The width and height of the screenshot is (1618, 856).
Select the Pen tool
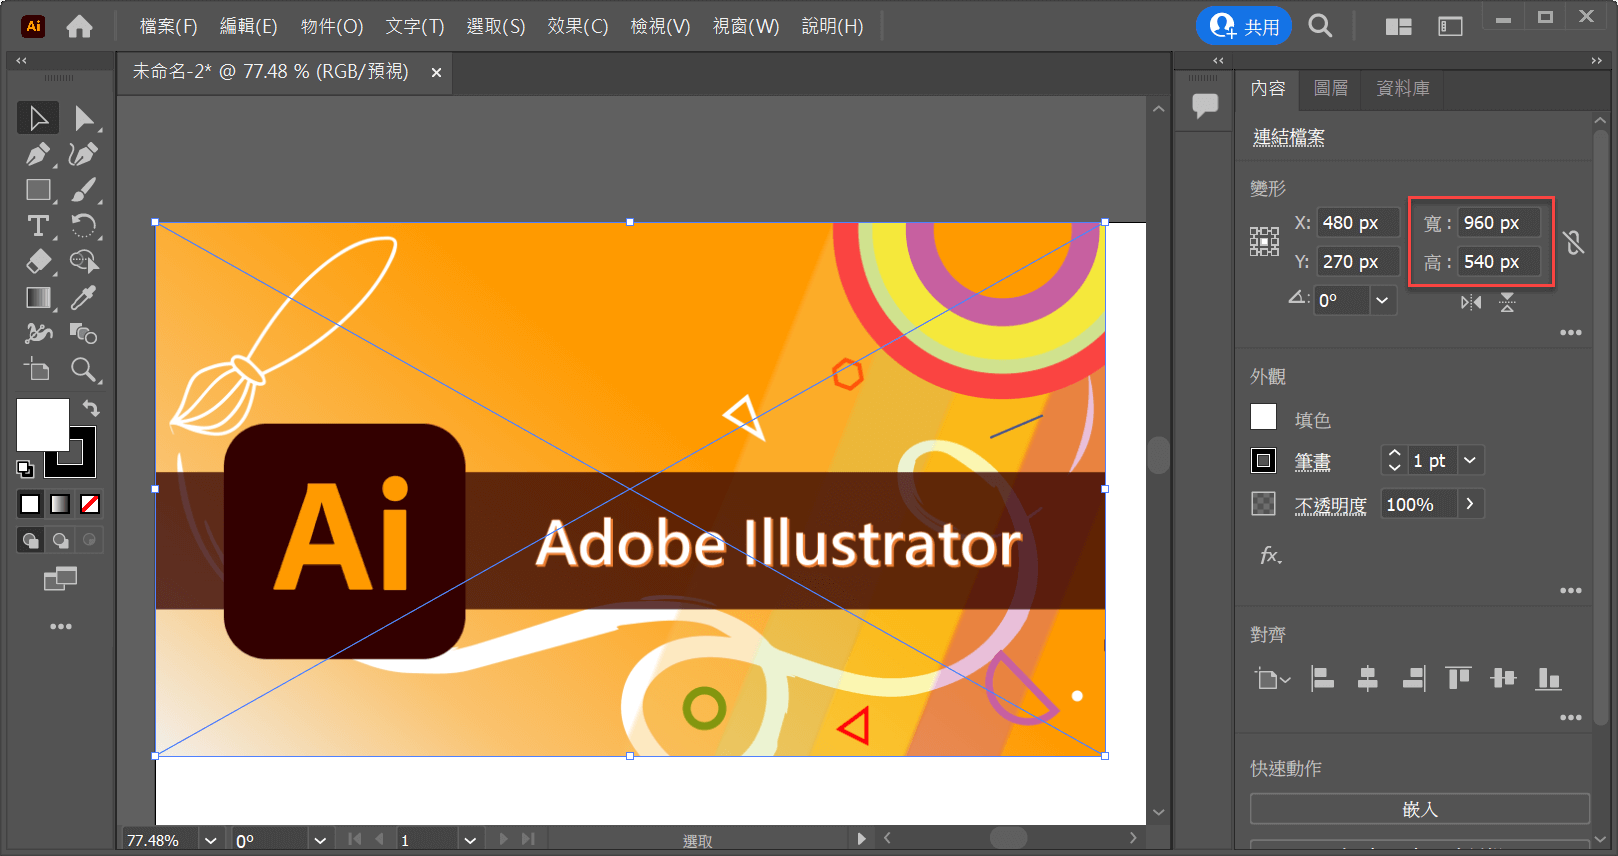tap(38, 154)
